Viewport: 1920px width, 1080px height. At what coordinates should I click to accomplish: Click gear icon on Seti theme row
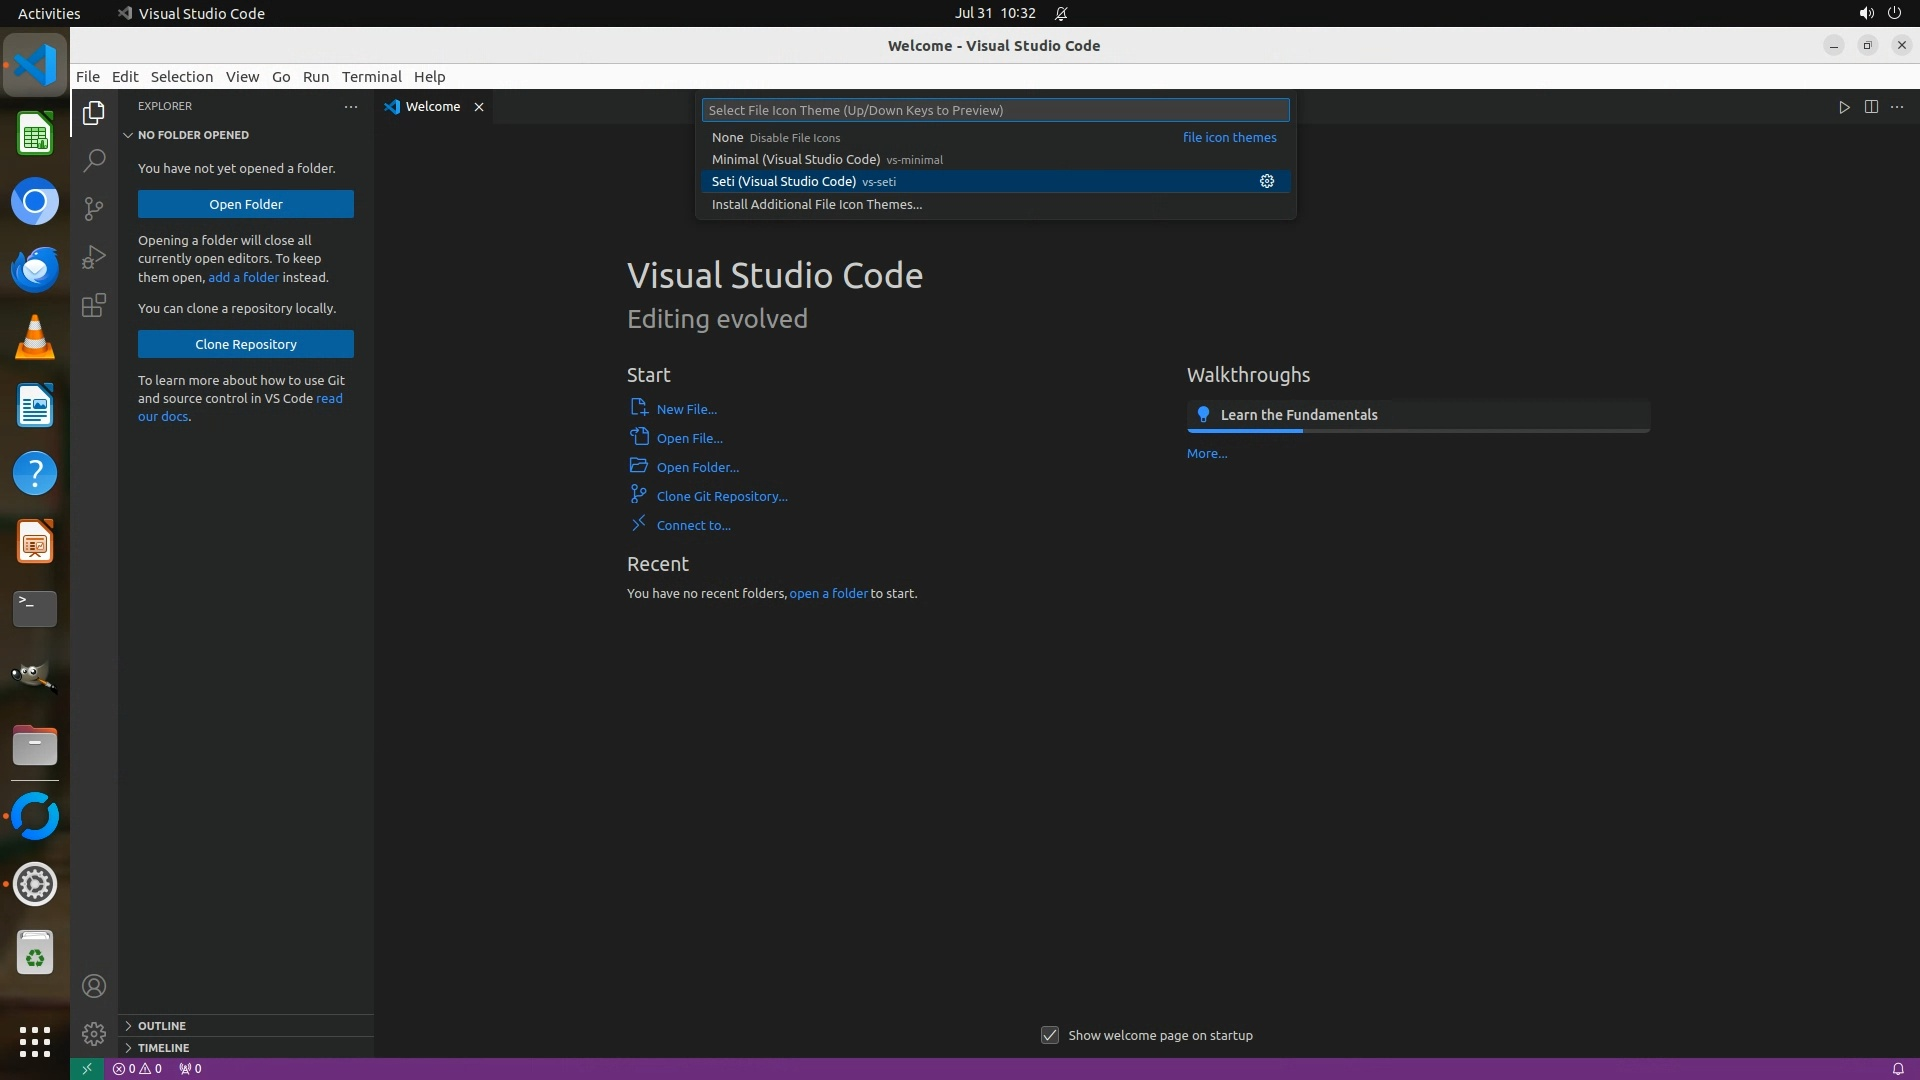pyautogui.click(x=1267, y=181)
